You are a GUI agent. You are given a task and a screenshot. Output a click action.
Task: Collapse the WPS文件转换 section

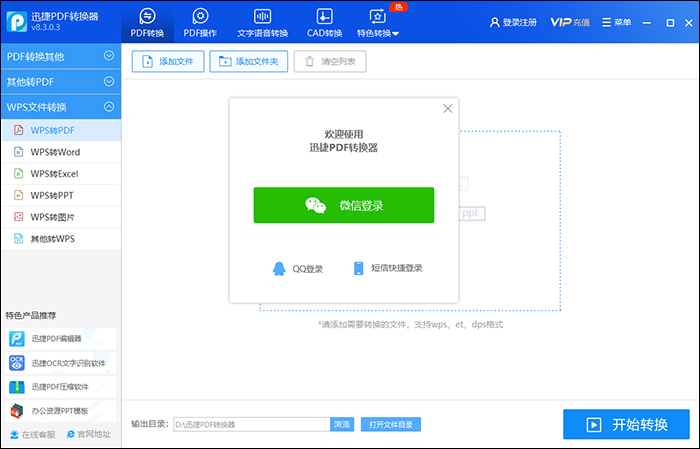[x=61, y=107]
